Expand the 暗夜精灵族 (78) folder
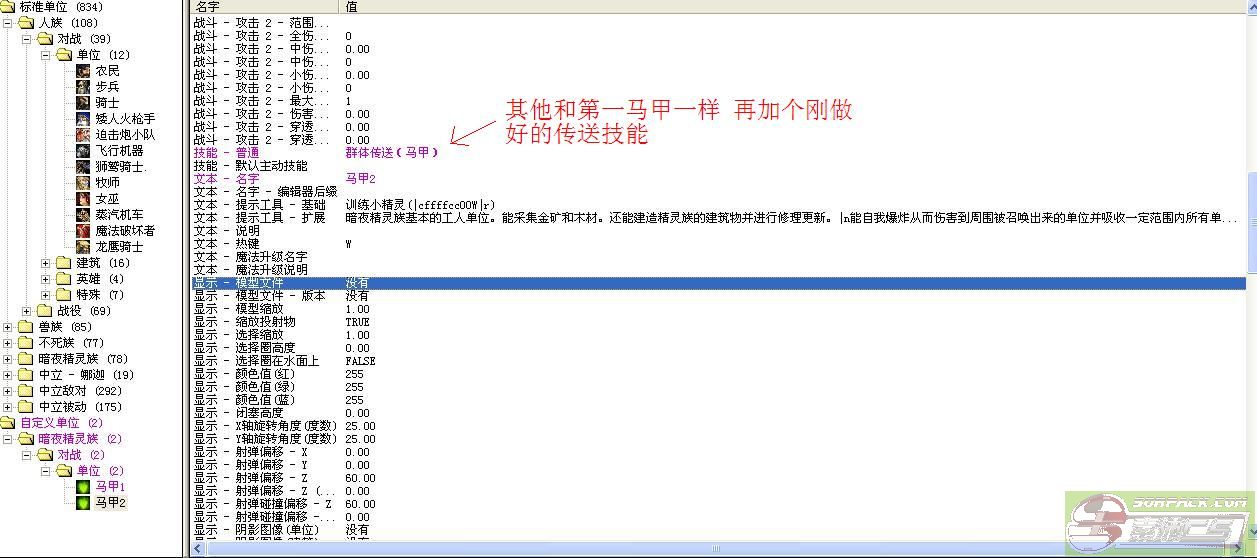Image resolution: width=1257 pixels, height=558 pixels. (x=8, y=359)
